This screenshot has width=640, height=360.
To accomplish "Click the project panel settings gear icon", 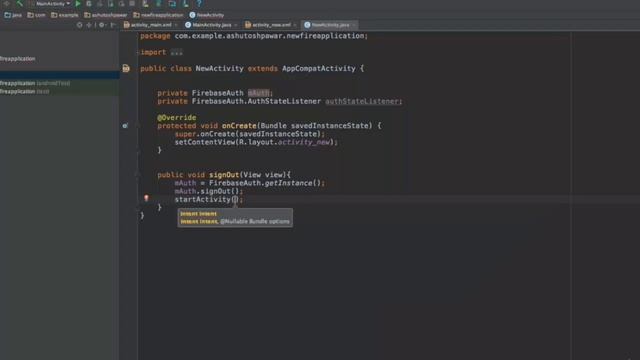I will (x=102, y=25).
